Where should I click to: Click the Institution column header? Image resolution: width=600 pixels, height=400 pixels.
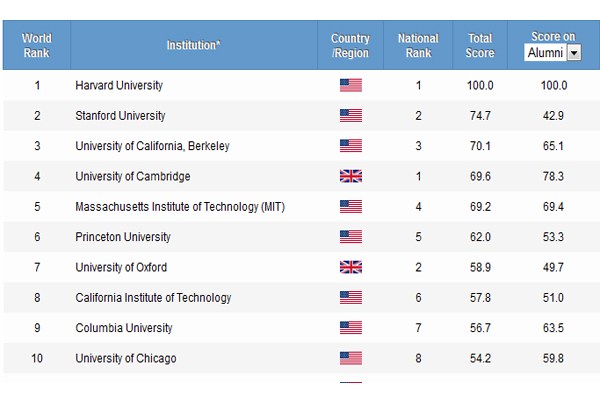pos(194,45)
